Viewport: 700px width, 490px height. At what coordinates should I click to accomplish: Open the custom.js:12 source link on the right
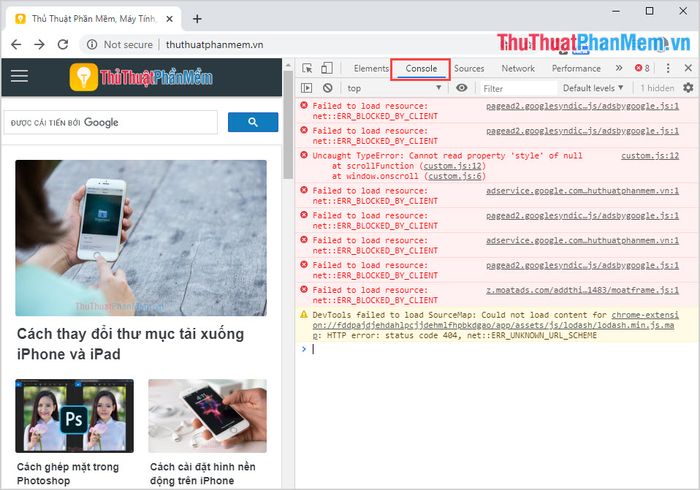pyautogui.click(x=650, y=155)
